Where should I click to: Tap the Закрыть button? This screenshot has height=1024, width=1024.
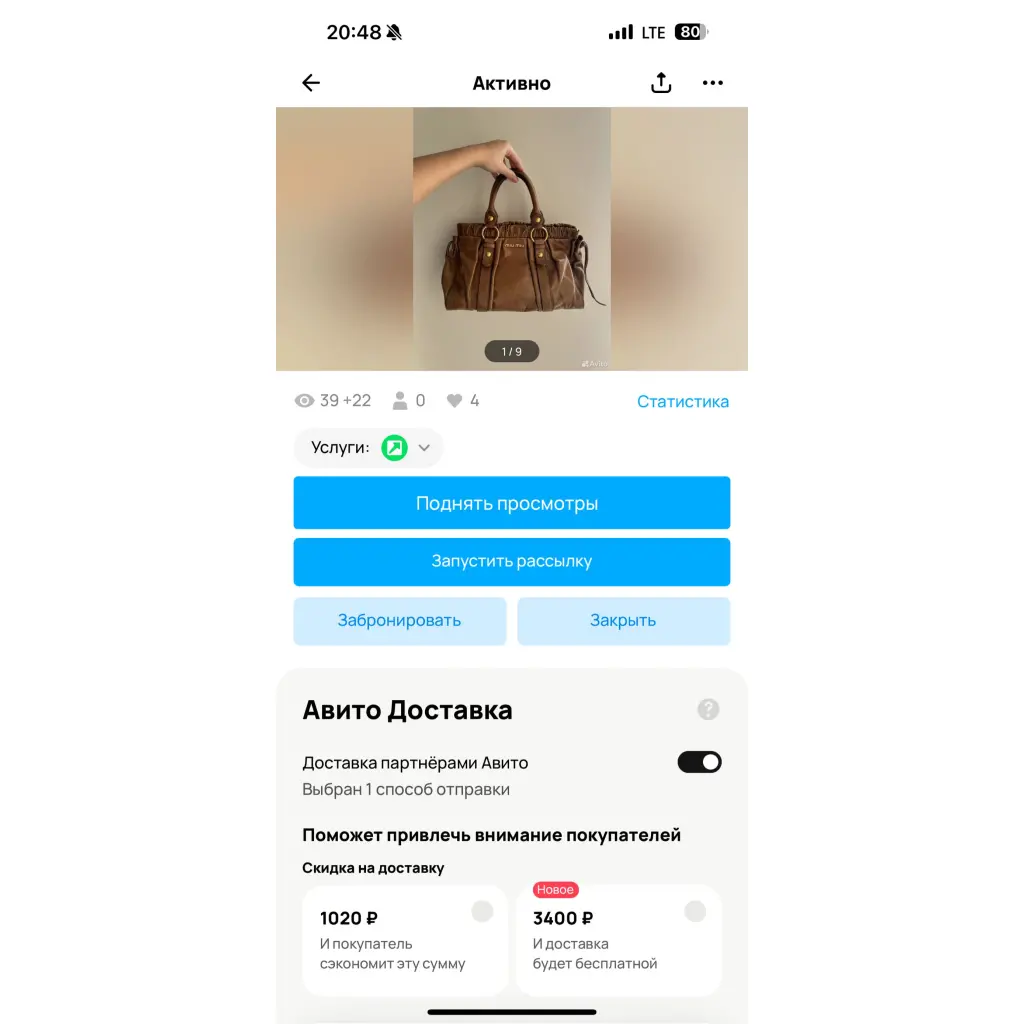pos(624,621)
